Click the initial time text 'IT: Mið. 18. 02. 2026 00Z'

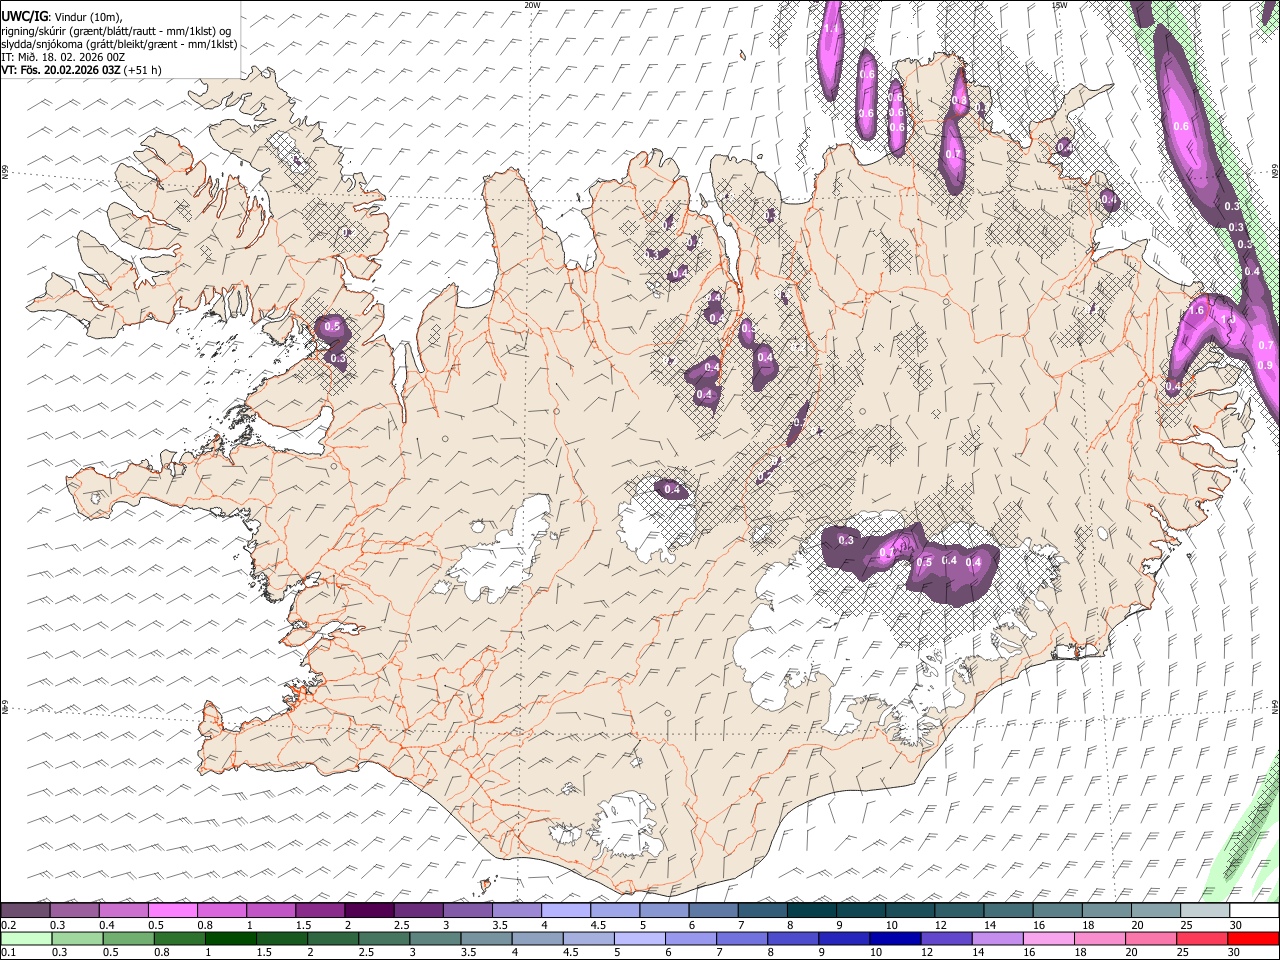(63, 57)
